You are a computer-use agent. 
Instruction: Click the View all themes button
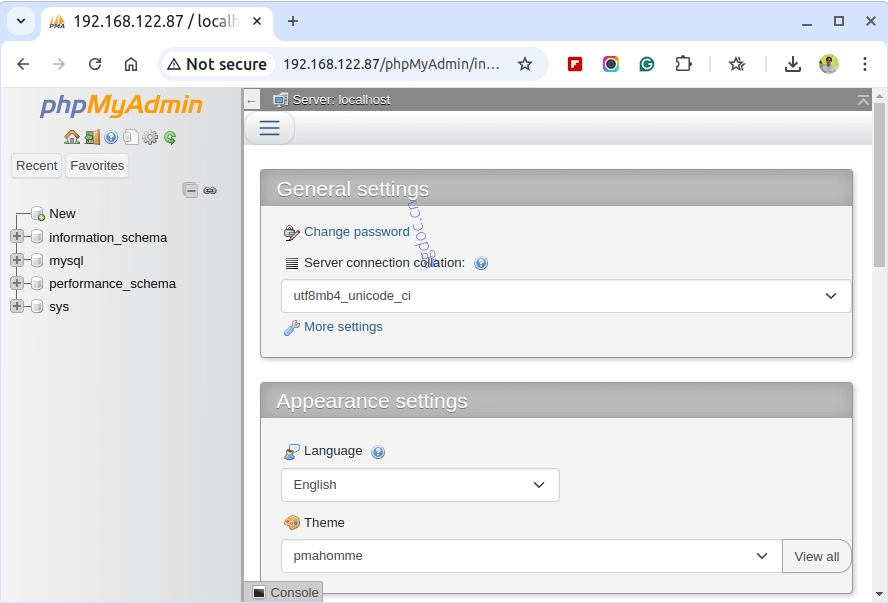tap(817, 556)
